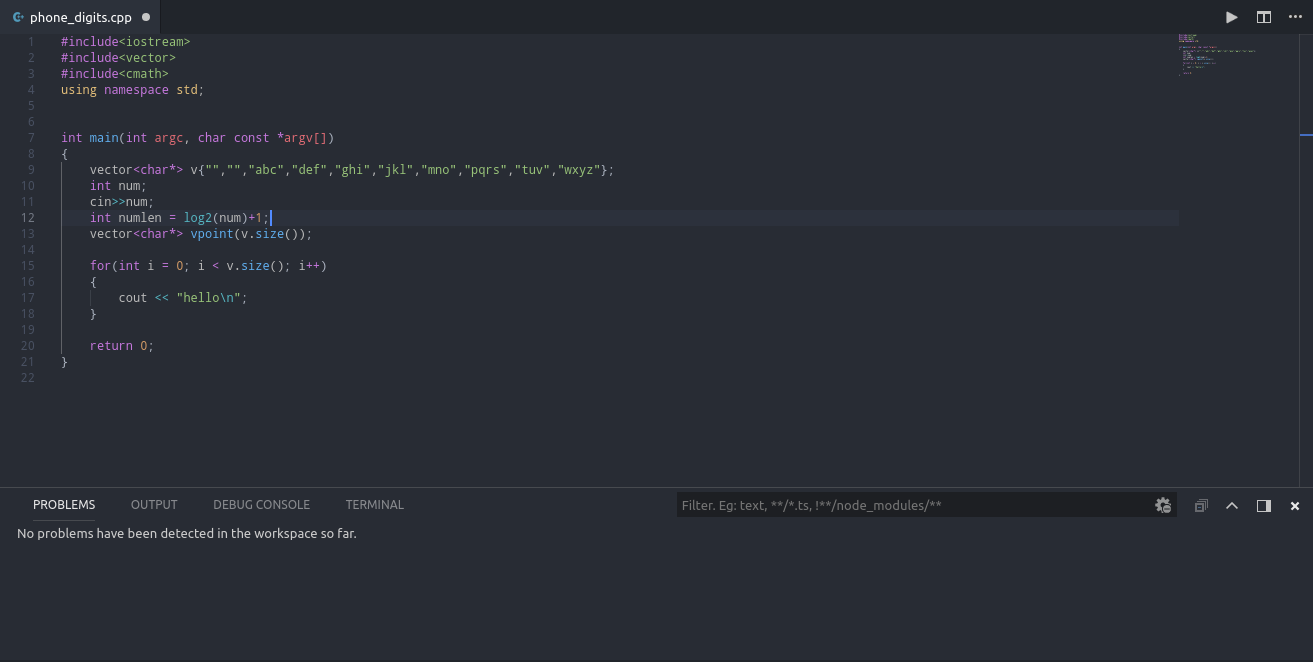Viewport: 1313px width, 662px height.
Task: Open the problems filter settings gear
Action: (1163, 505)
